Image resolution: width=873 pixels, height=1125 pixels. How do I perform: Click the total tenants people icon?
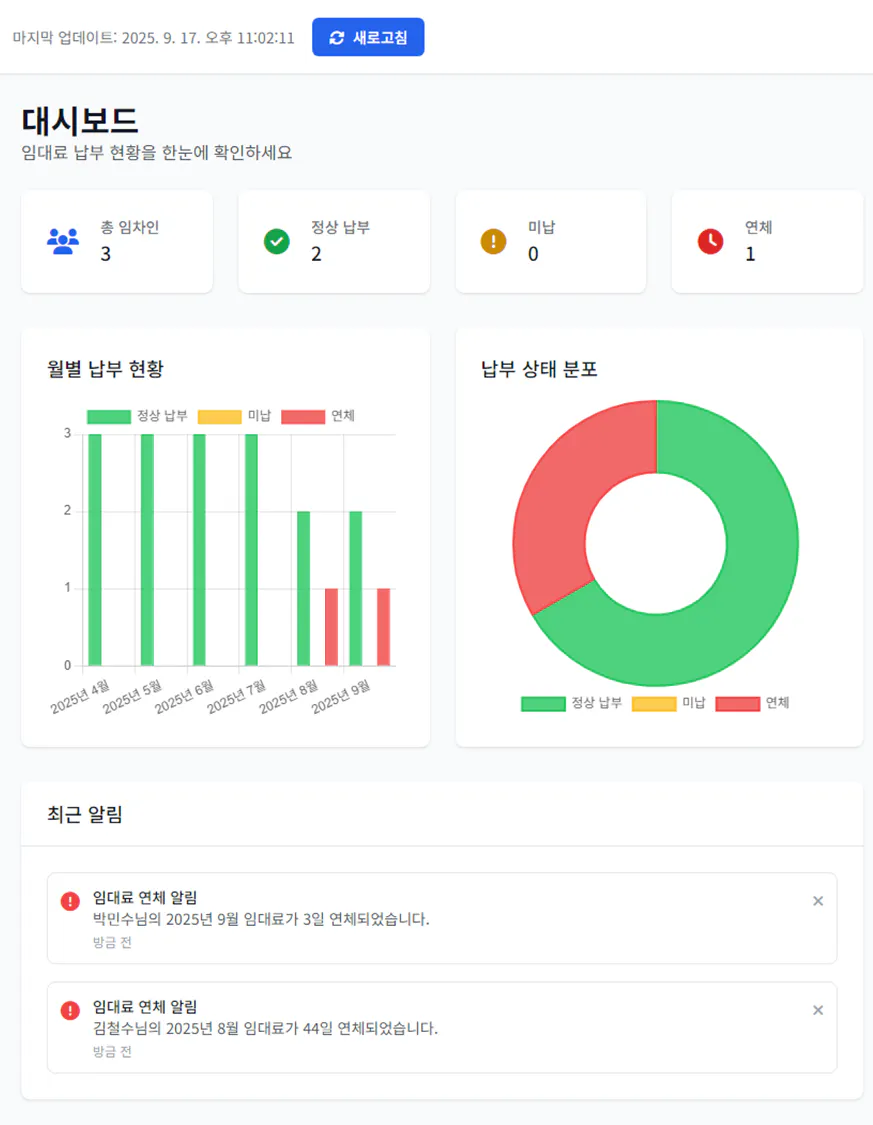pyautogui.click(x=63, y=241)
